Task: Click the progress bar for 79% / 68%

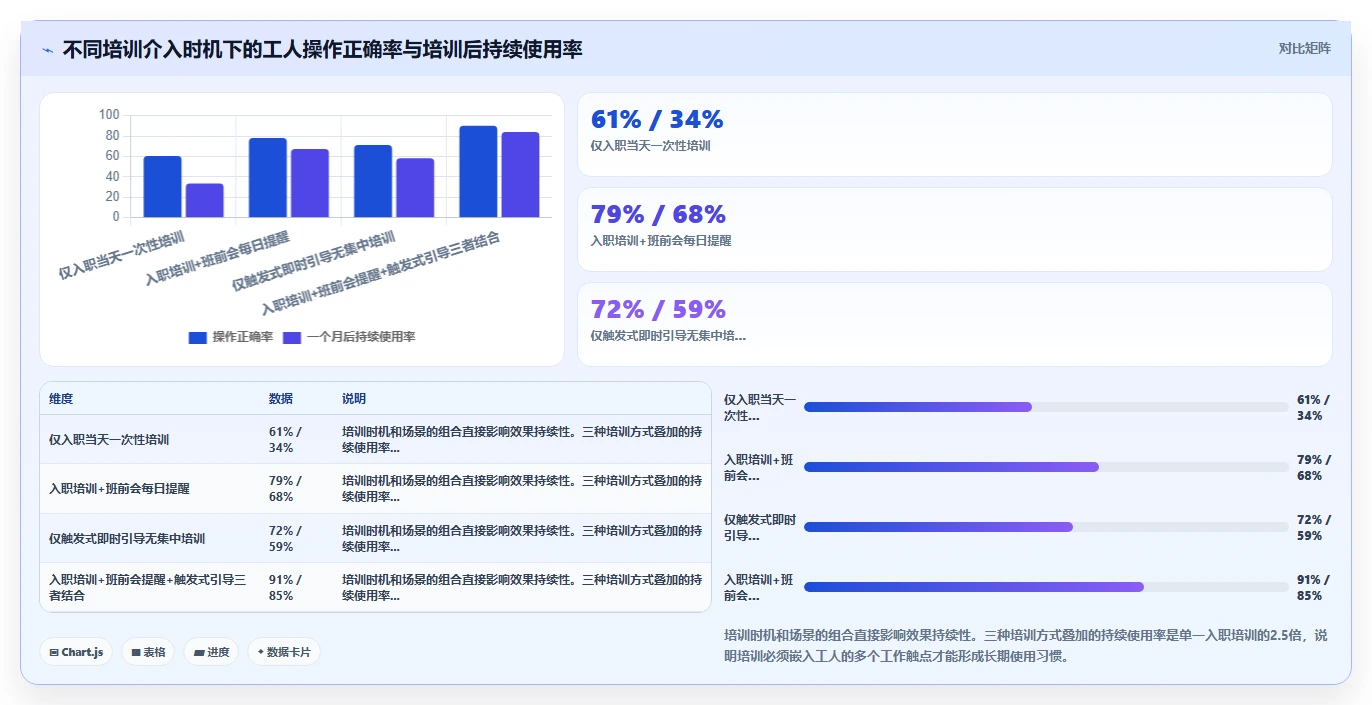Action: [1046, 467]
